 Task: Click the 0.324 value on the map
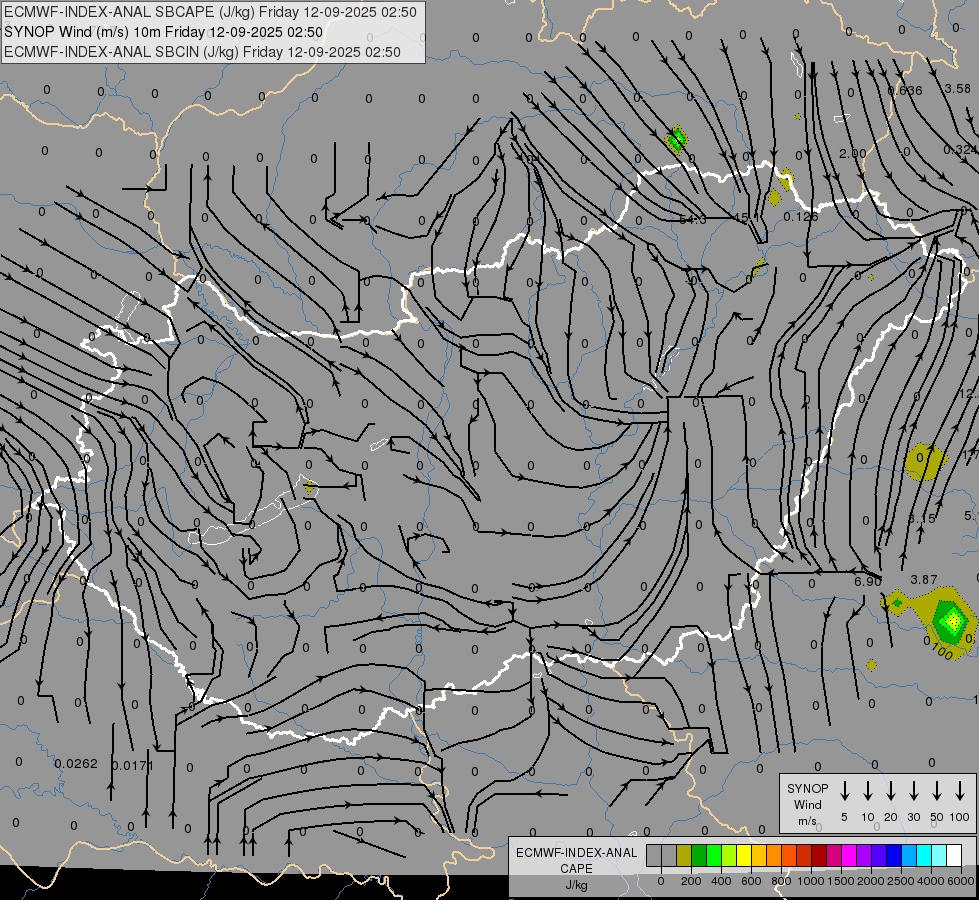pos(960,149)
